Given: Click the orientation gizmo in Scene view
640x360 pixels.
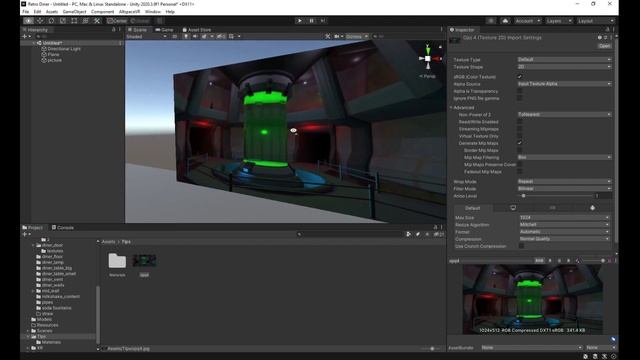Looking at the screenshot, I should [x=428, y=58].
